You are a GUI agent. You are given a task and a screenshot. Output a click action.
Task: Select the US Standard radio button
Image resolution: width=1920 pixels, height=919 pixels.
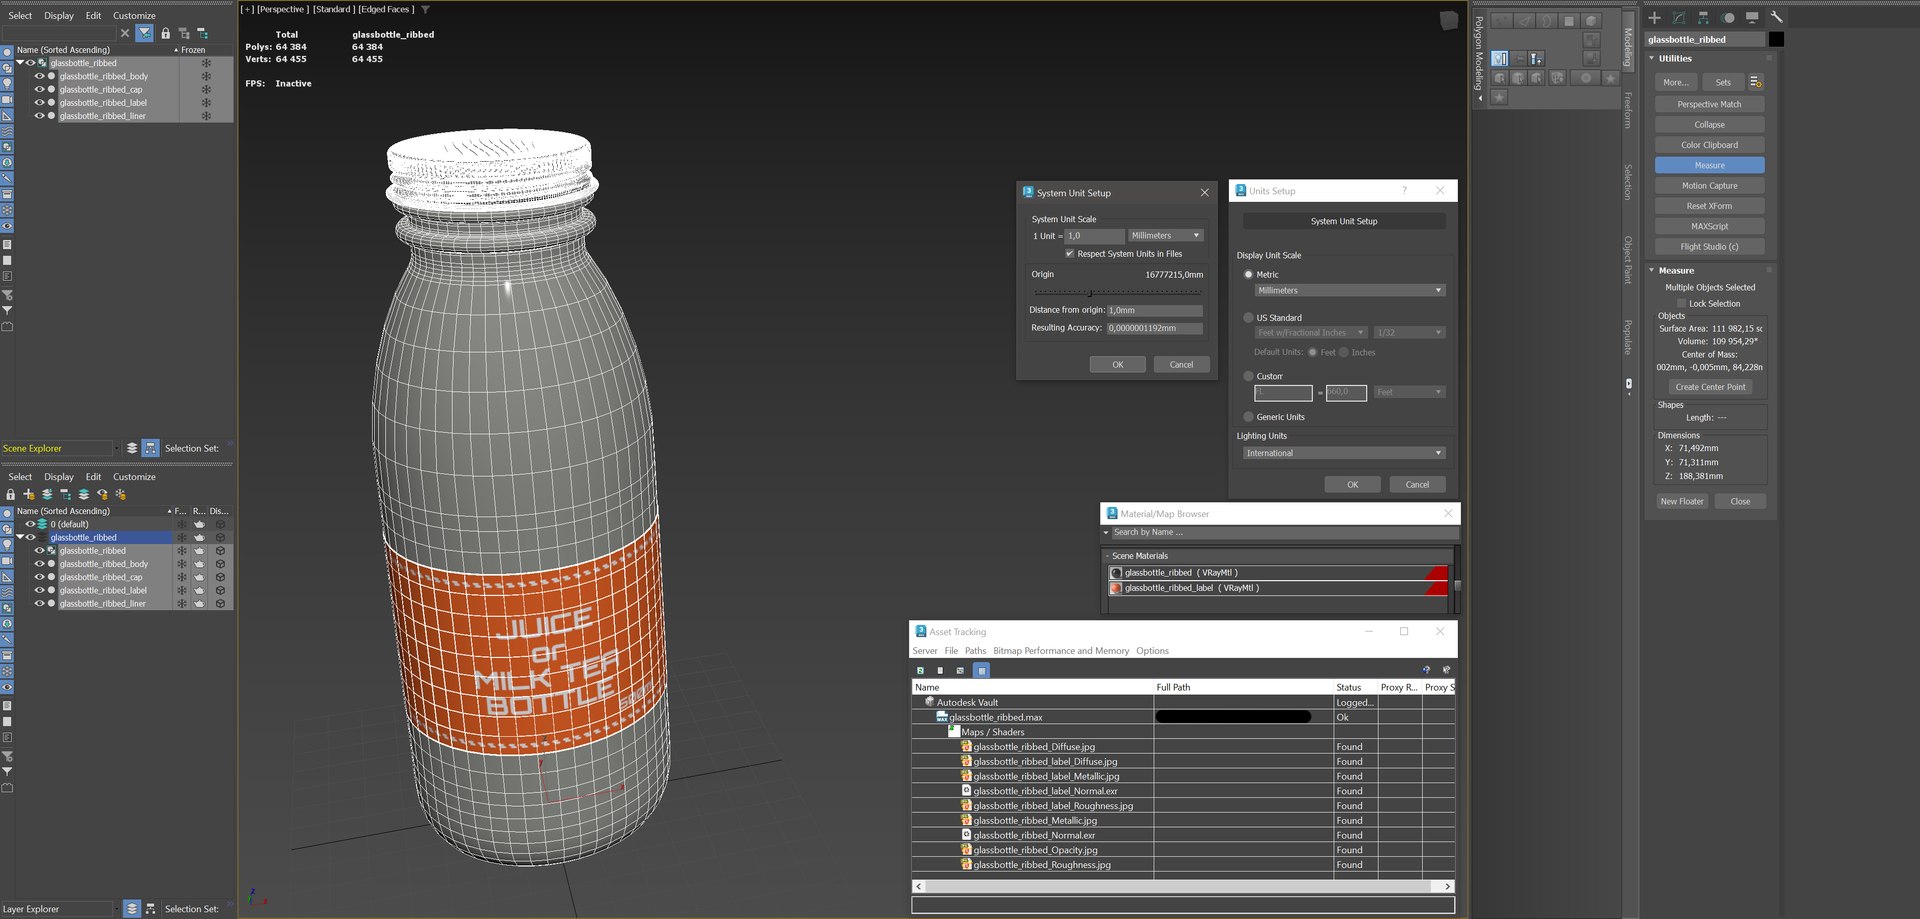point(1248,317)
